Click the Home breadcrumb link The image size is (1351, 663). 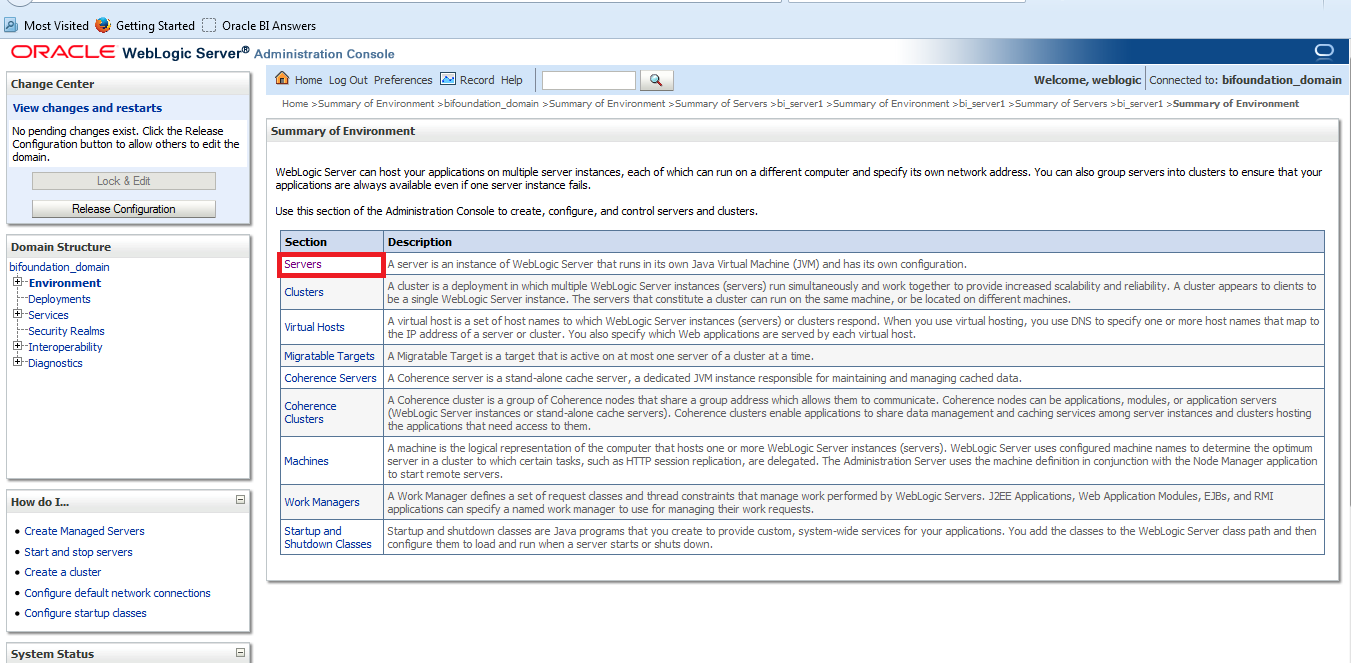tap(295, 103)
